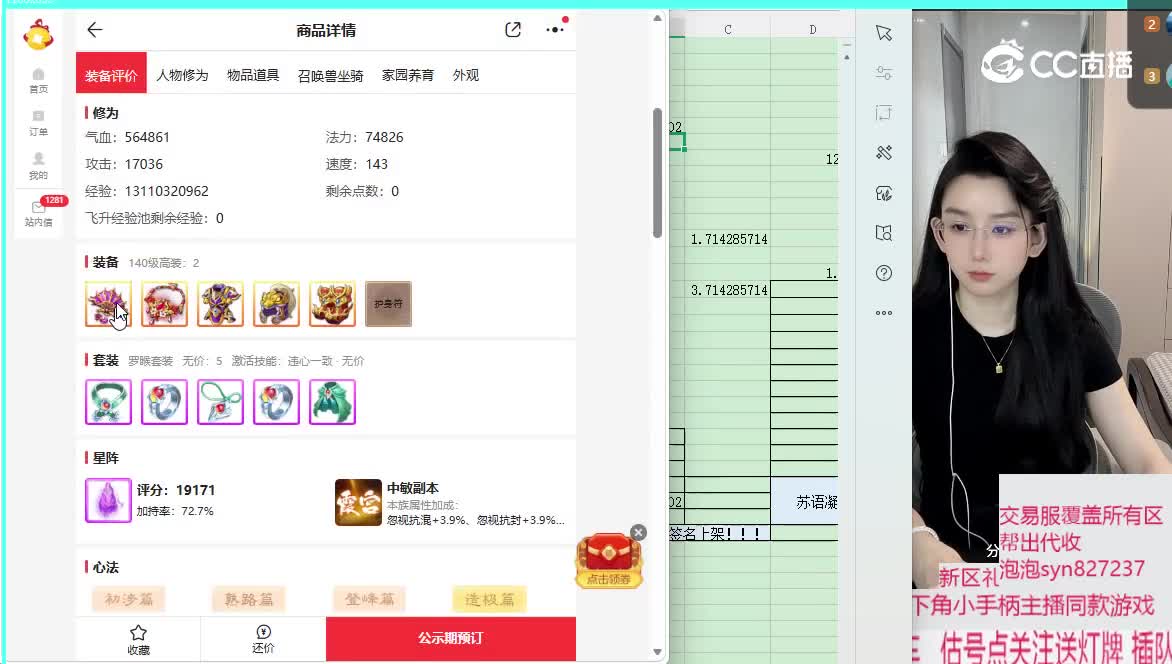Select the third set item (green necklace)
The width and height of the screenshot is (1172, 664).
click(220, 402)
